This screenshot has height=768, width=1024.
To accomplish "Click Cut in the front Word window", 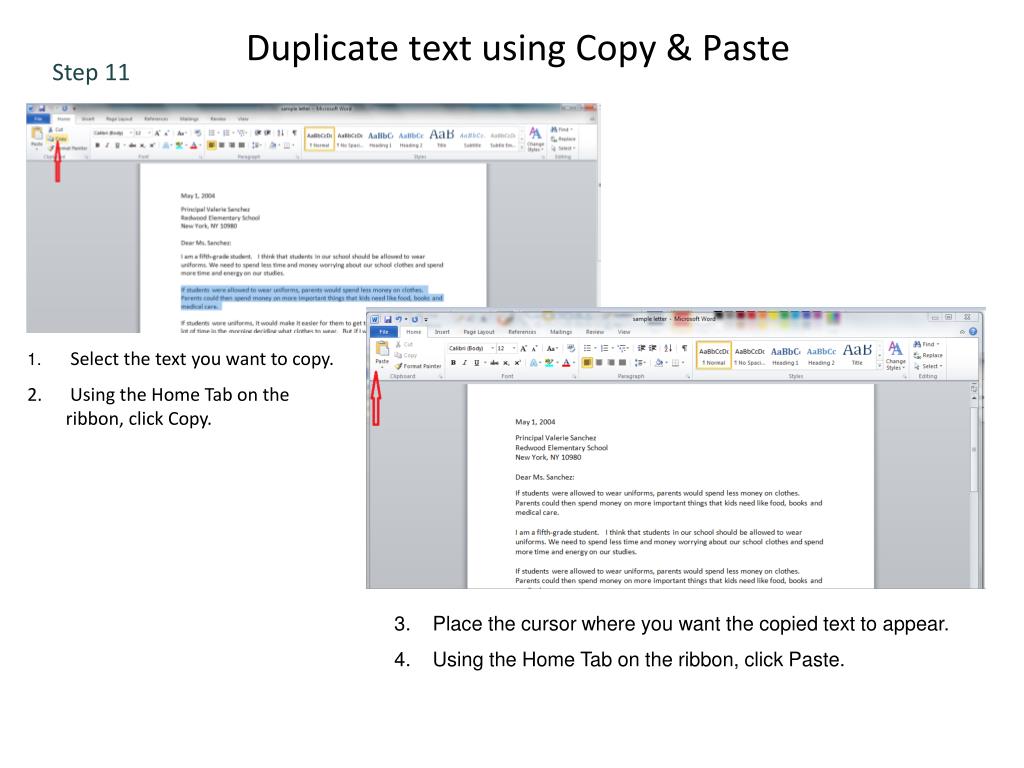I will [x=404, y=344].
